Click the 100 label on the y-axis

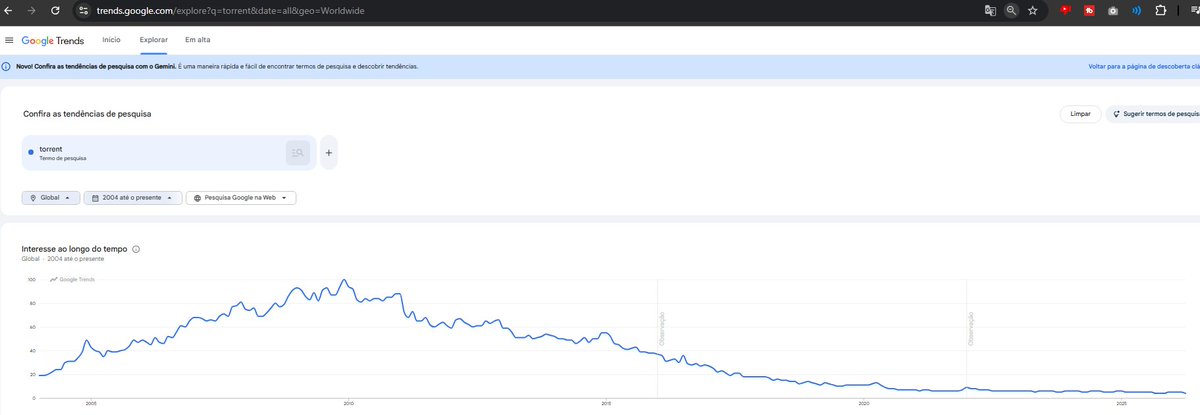31,279
